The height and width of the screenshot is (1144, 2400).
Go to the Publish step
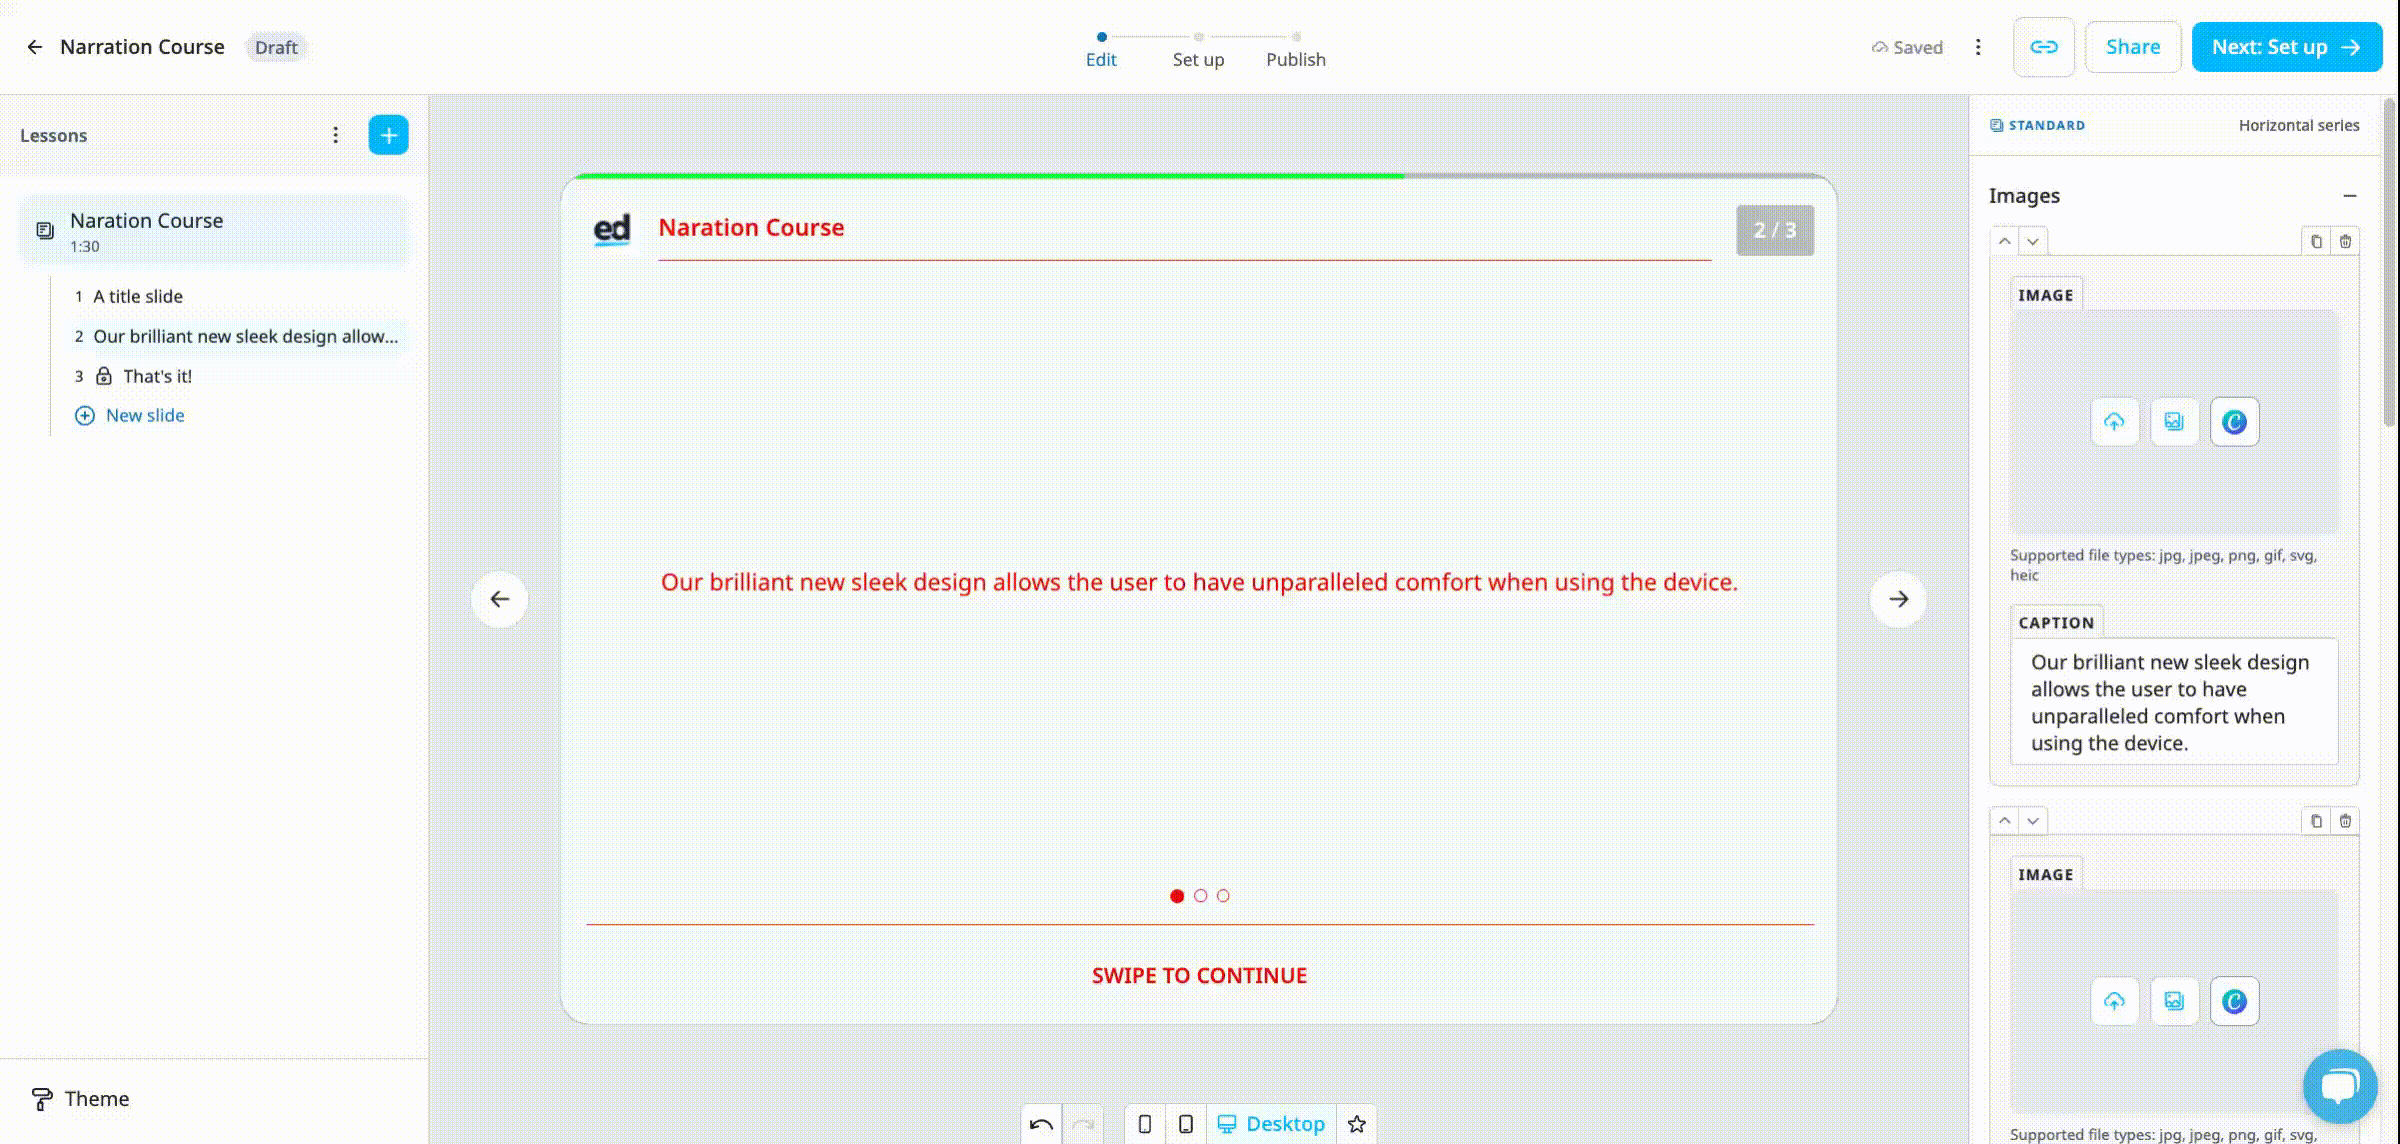coord(1296,50)
